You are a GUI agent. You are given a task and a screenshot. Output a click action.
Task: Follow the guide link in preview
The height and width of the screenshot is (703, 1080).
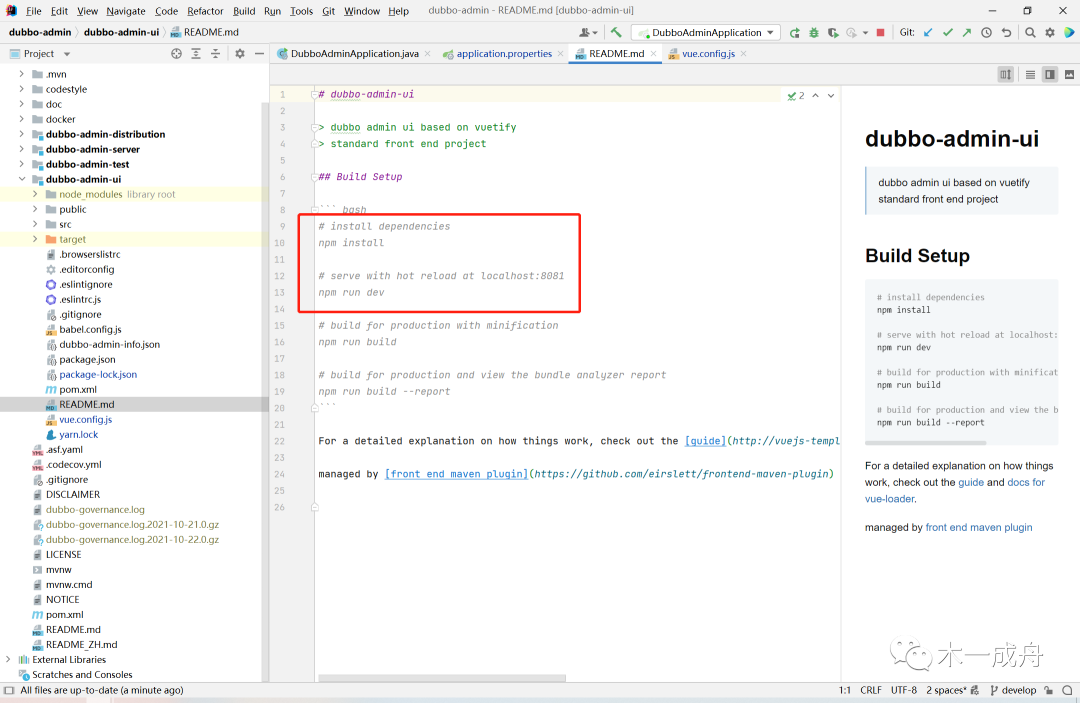pos(971,482)
